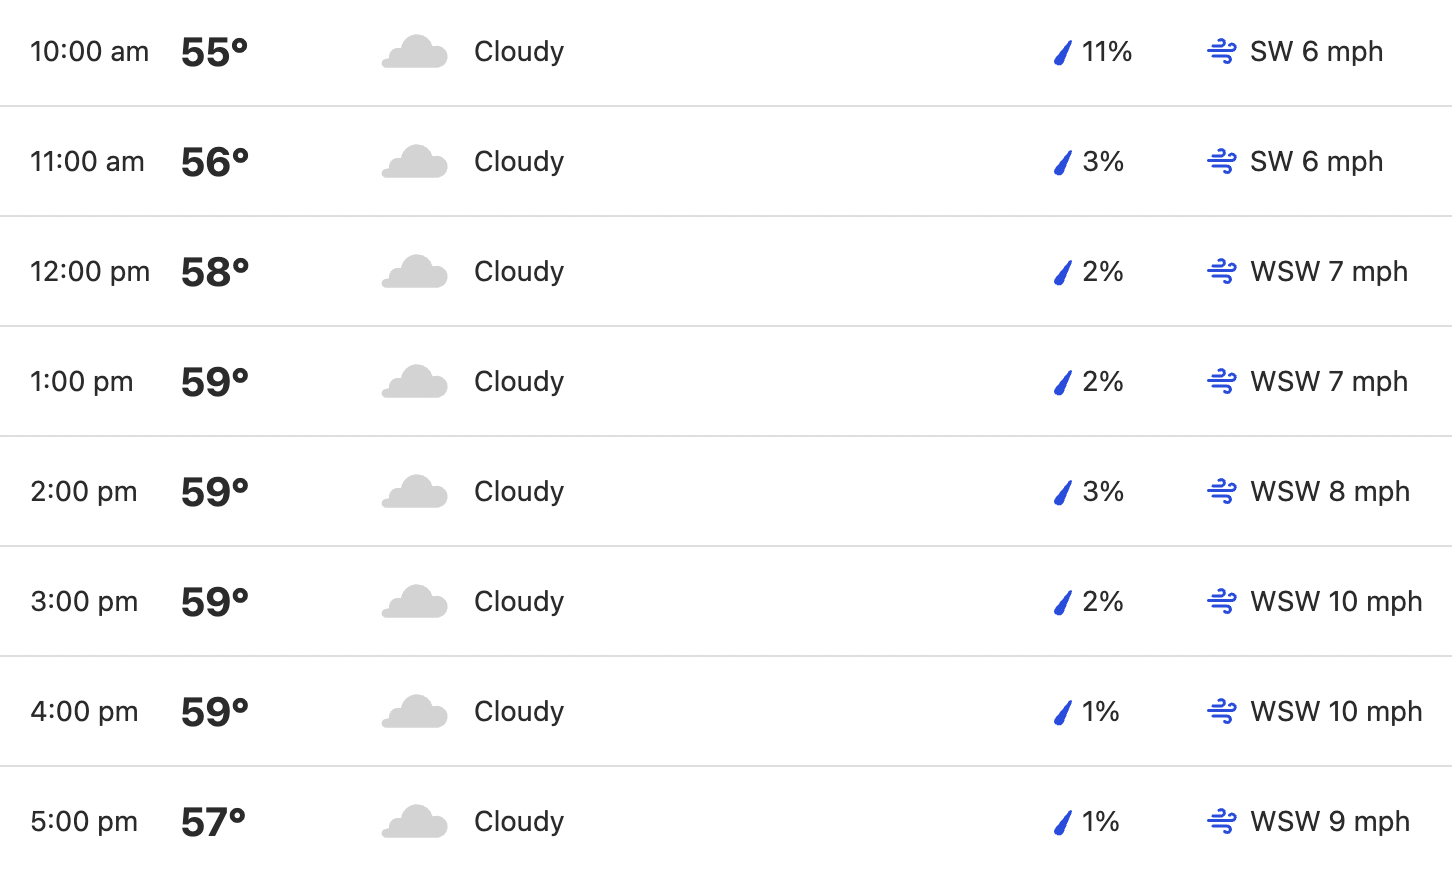Click the 58° temperature at 12:00 pm

coord(215,272)
